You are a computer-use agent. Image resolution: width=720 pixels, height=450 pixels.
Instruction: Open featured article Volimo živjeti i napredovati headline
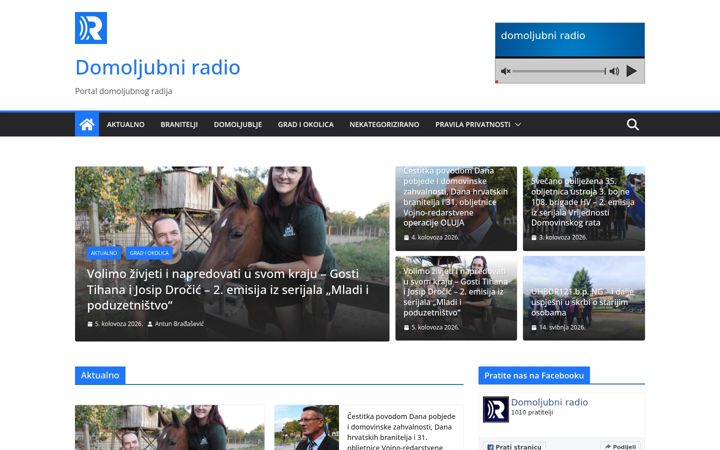pos(228,289)
